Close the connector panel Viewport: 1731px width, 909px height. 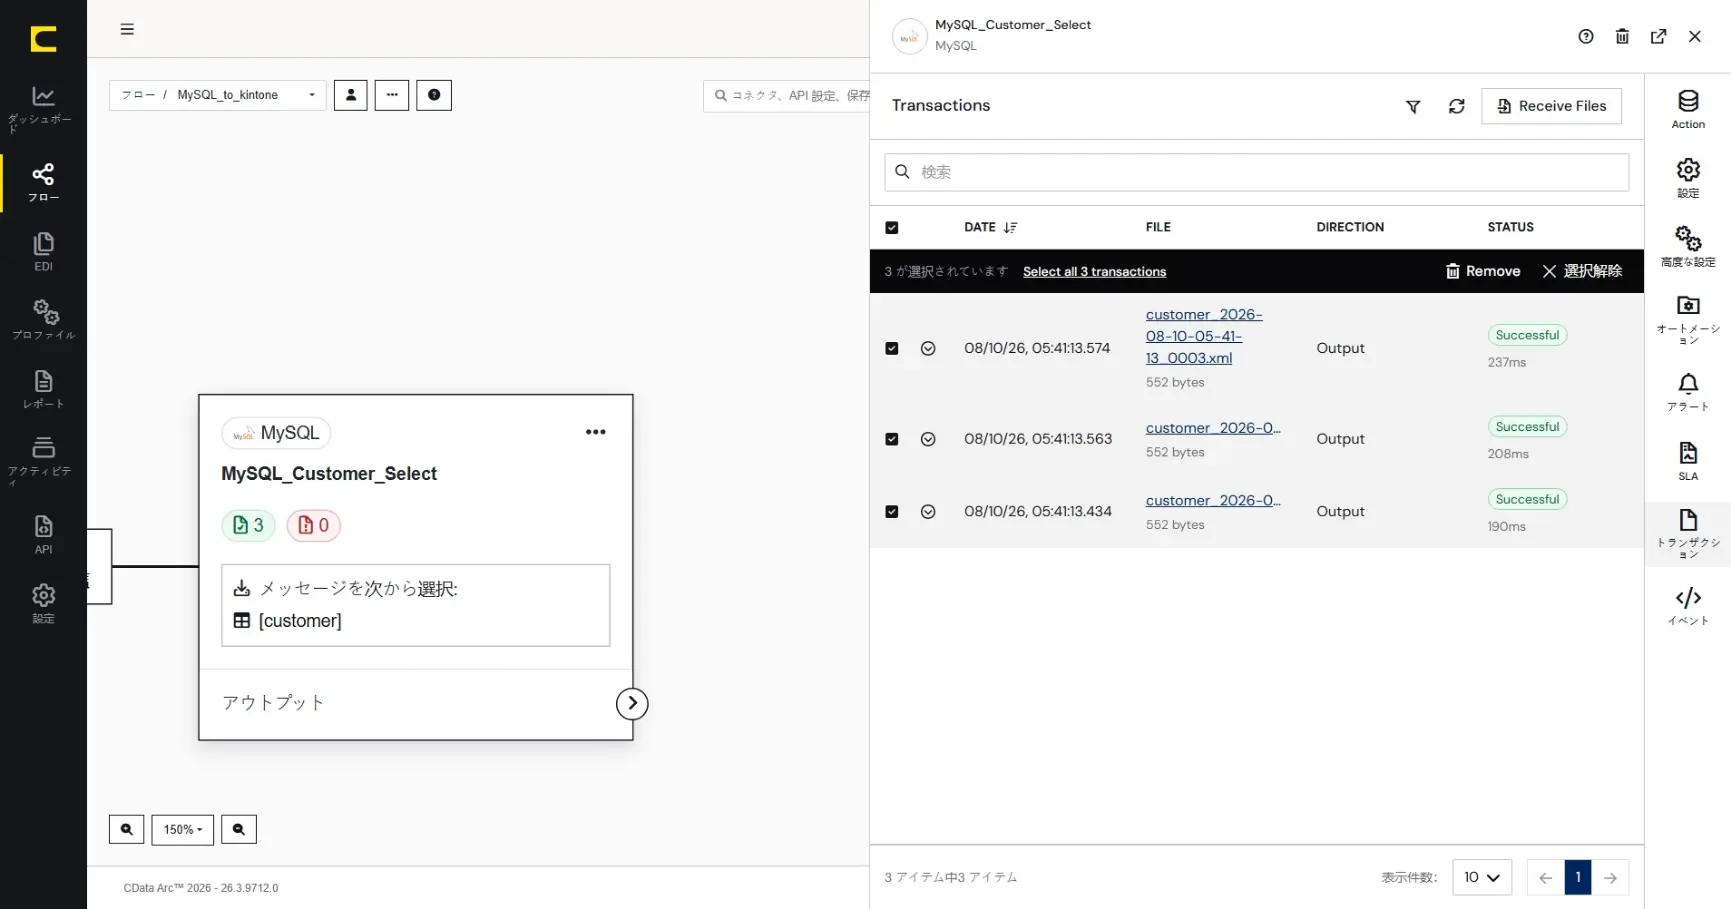point(1694,36)
